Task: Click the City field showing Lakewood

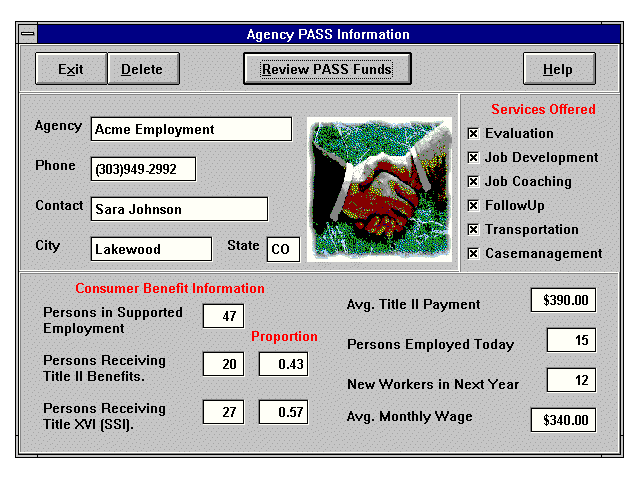Action: 151,249
